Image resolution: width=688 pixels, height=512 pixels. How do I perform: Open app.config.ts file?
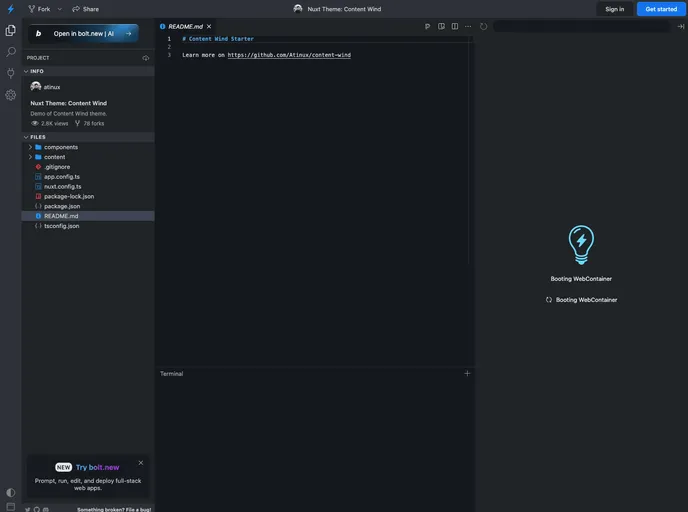(88, 176)
